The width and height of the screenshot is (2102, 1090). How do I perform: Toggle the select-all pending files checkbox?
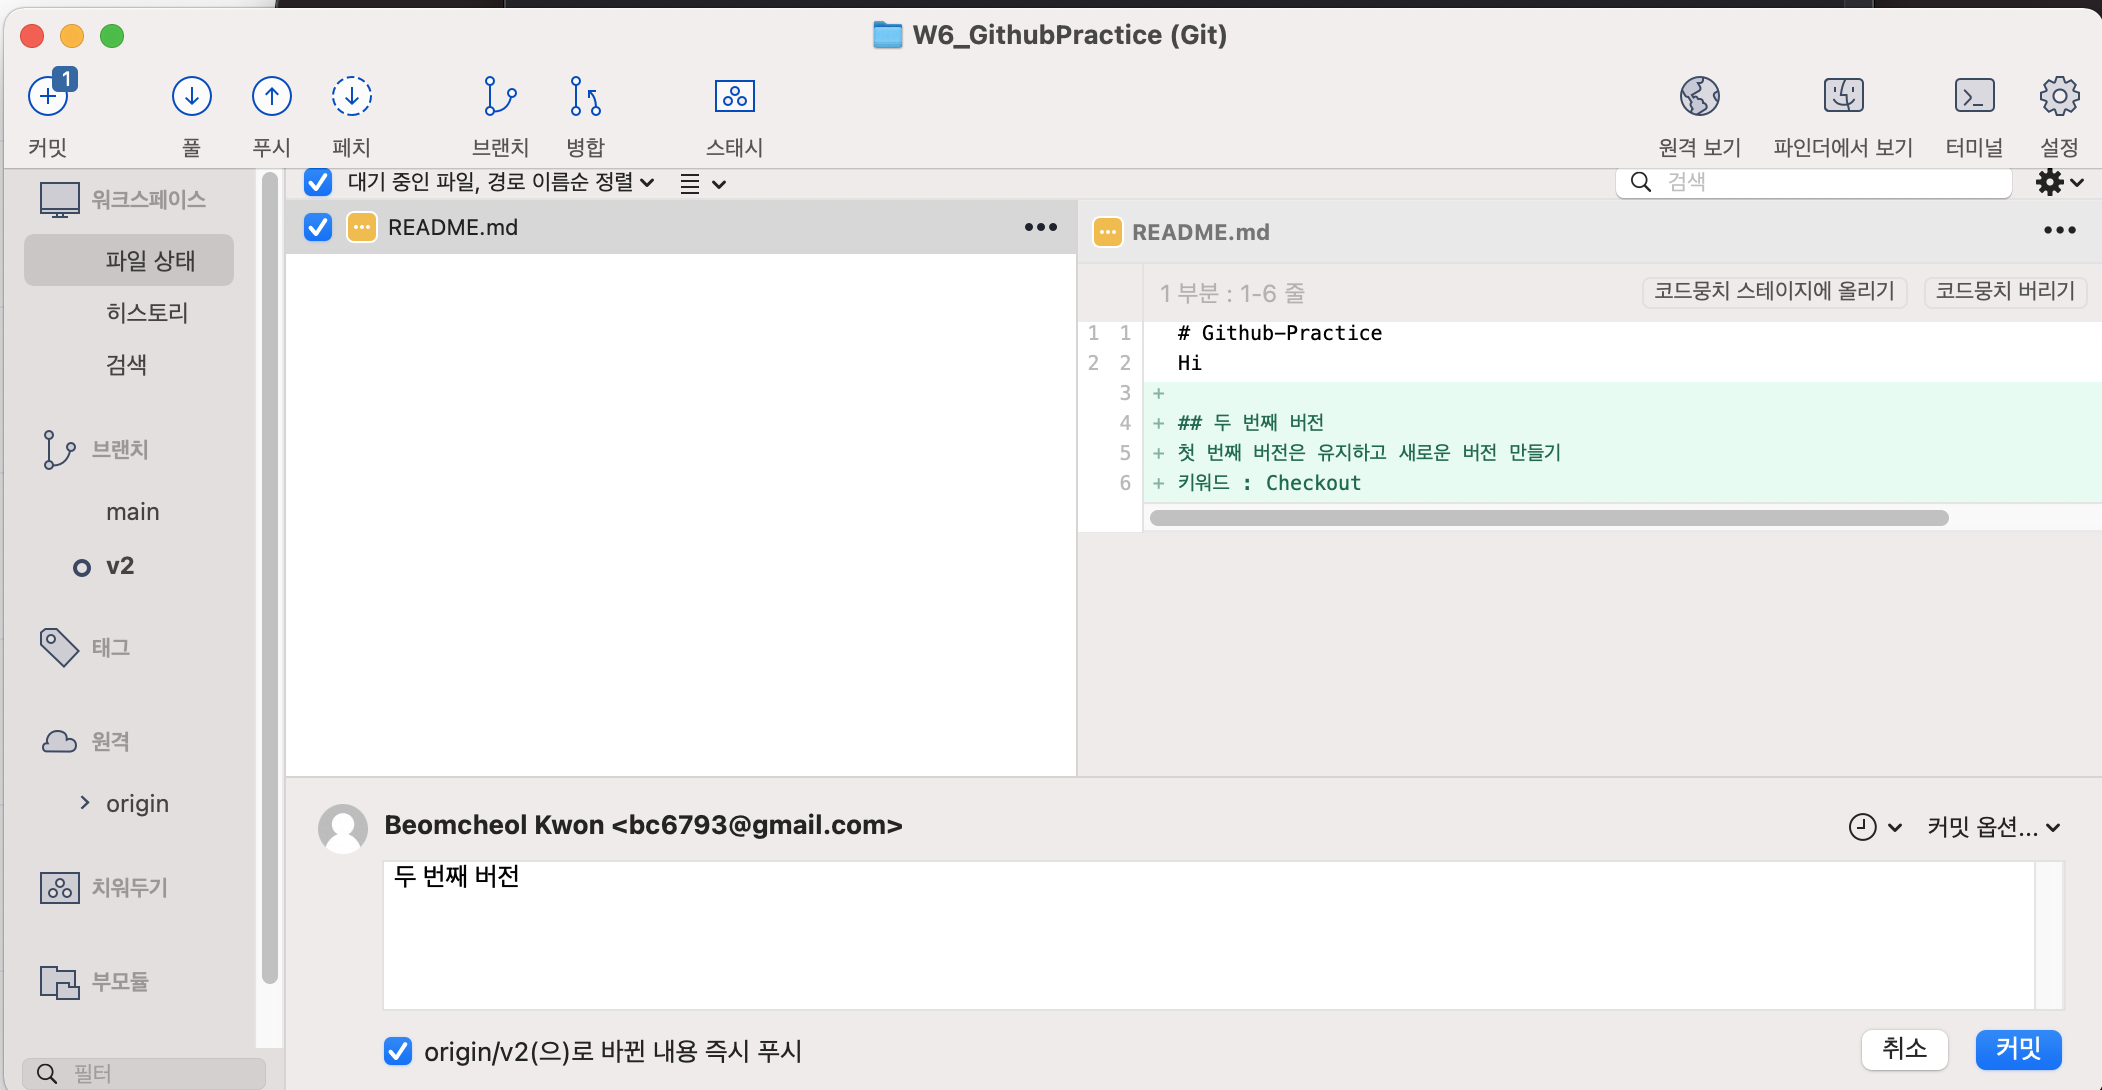318,182
